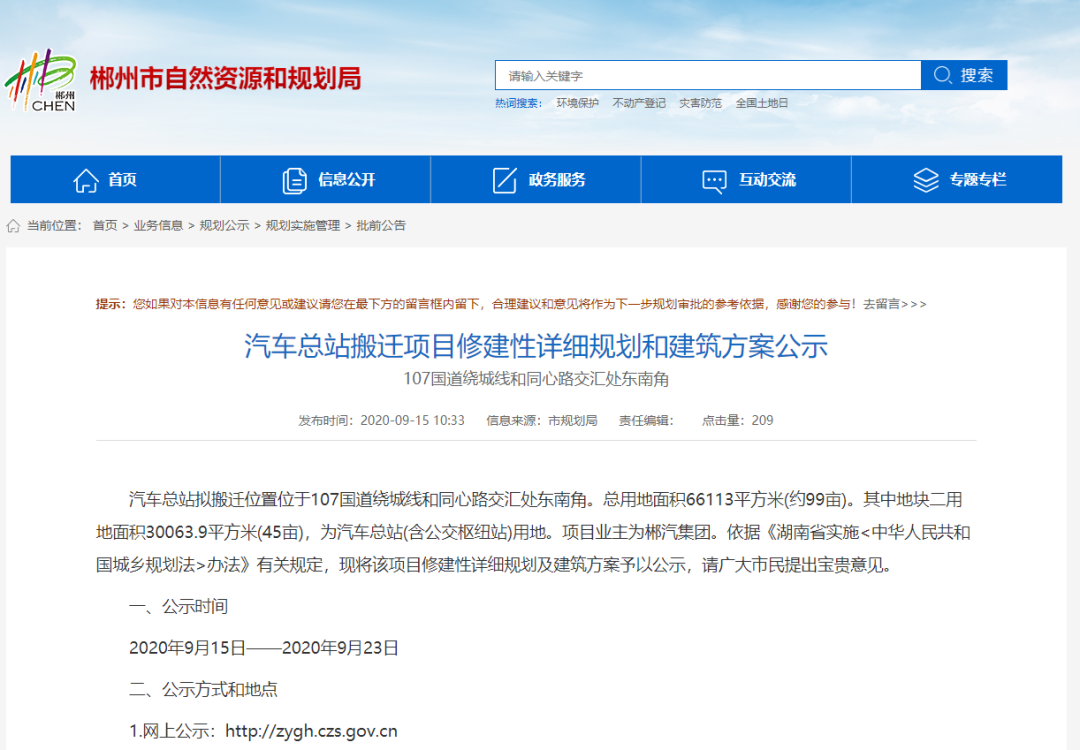Screen dimensions: 1080x750
Task: Click the heading 二、公示方式和地点
Action: (x=203, y=689)
